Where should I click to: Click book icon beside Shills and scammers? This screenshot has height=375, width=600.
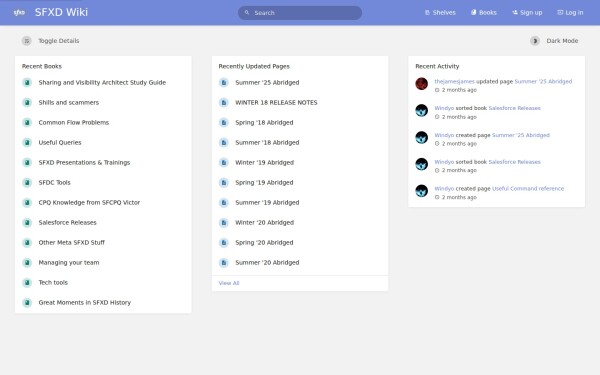[x=27, y=103]
